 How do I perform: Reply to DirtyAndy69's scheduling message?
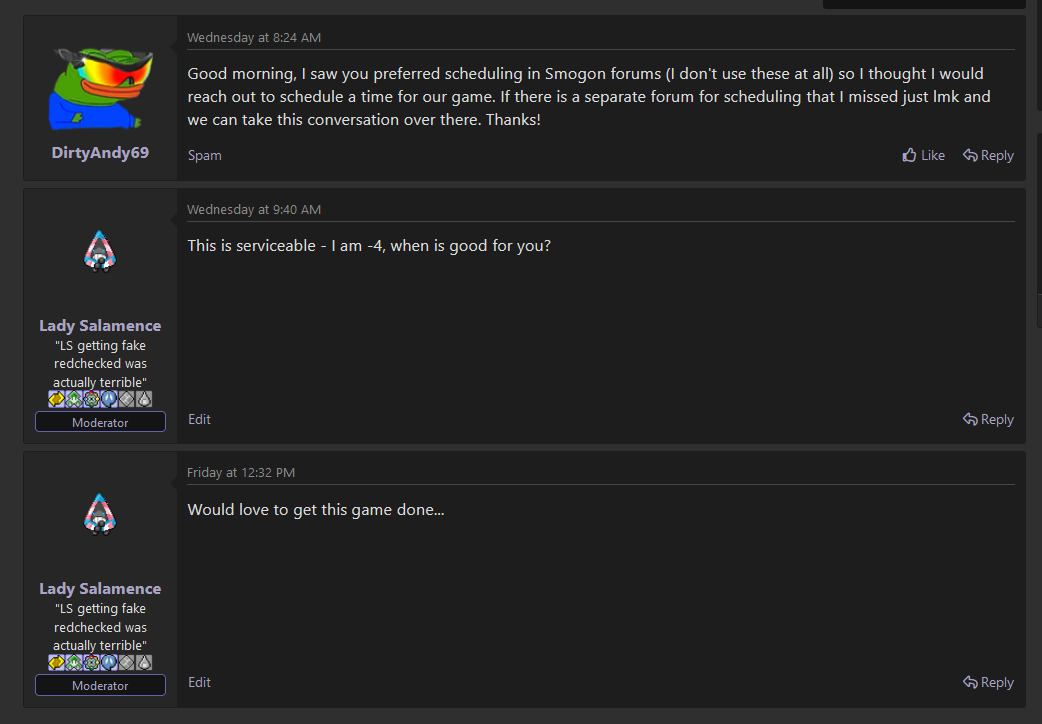click(988, 155)
